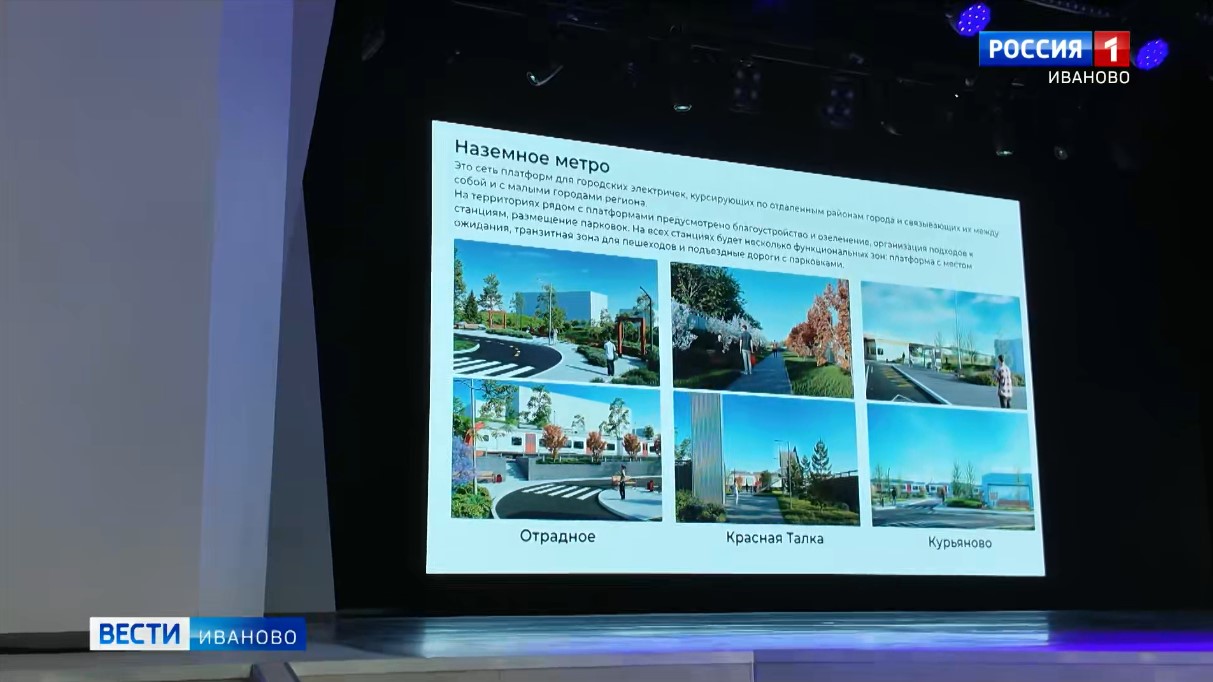The width and height of the screenshot is (1213, 682).
Task: Open the bottom Курьяново station image
Action: tap(950, 467)
